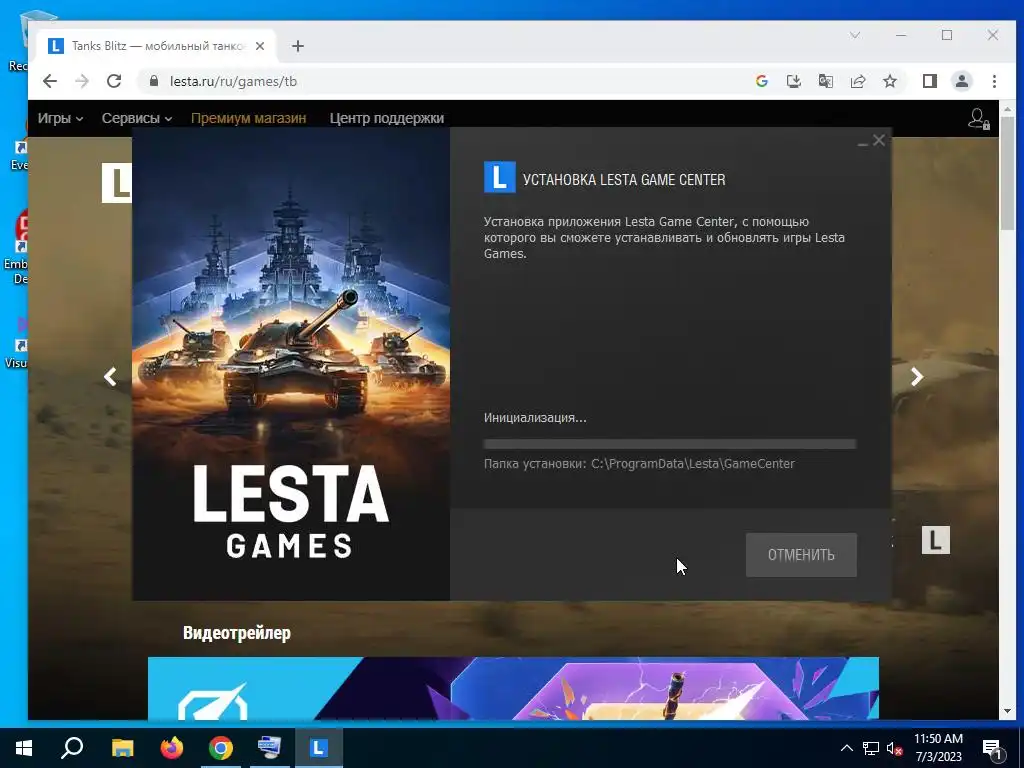Click the install app icon in address bar
The width and height of the screenshot is (1024, 768).
pyautogui.click(x=793, y=81)
